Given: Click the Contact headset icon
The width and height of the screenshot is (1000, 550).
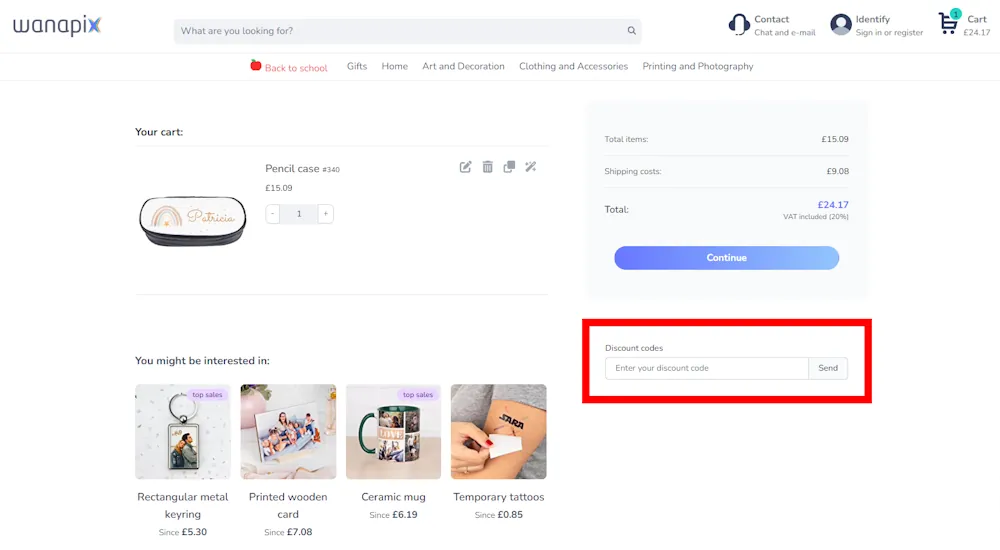Looking at the screenshot, I should tap(739, 24).
